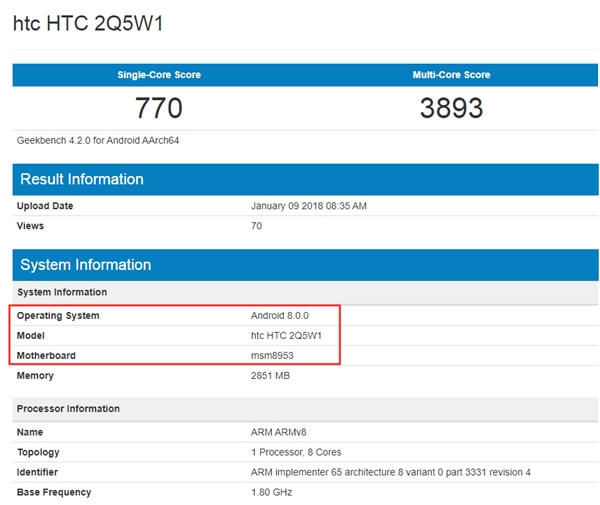
Task: Click the Android 8.0.0 value
Action: pos(280,316)
